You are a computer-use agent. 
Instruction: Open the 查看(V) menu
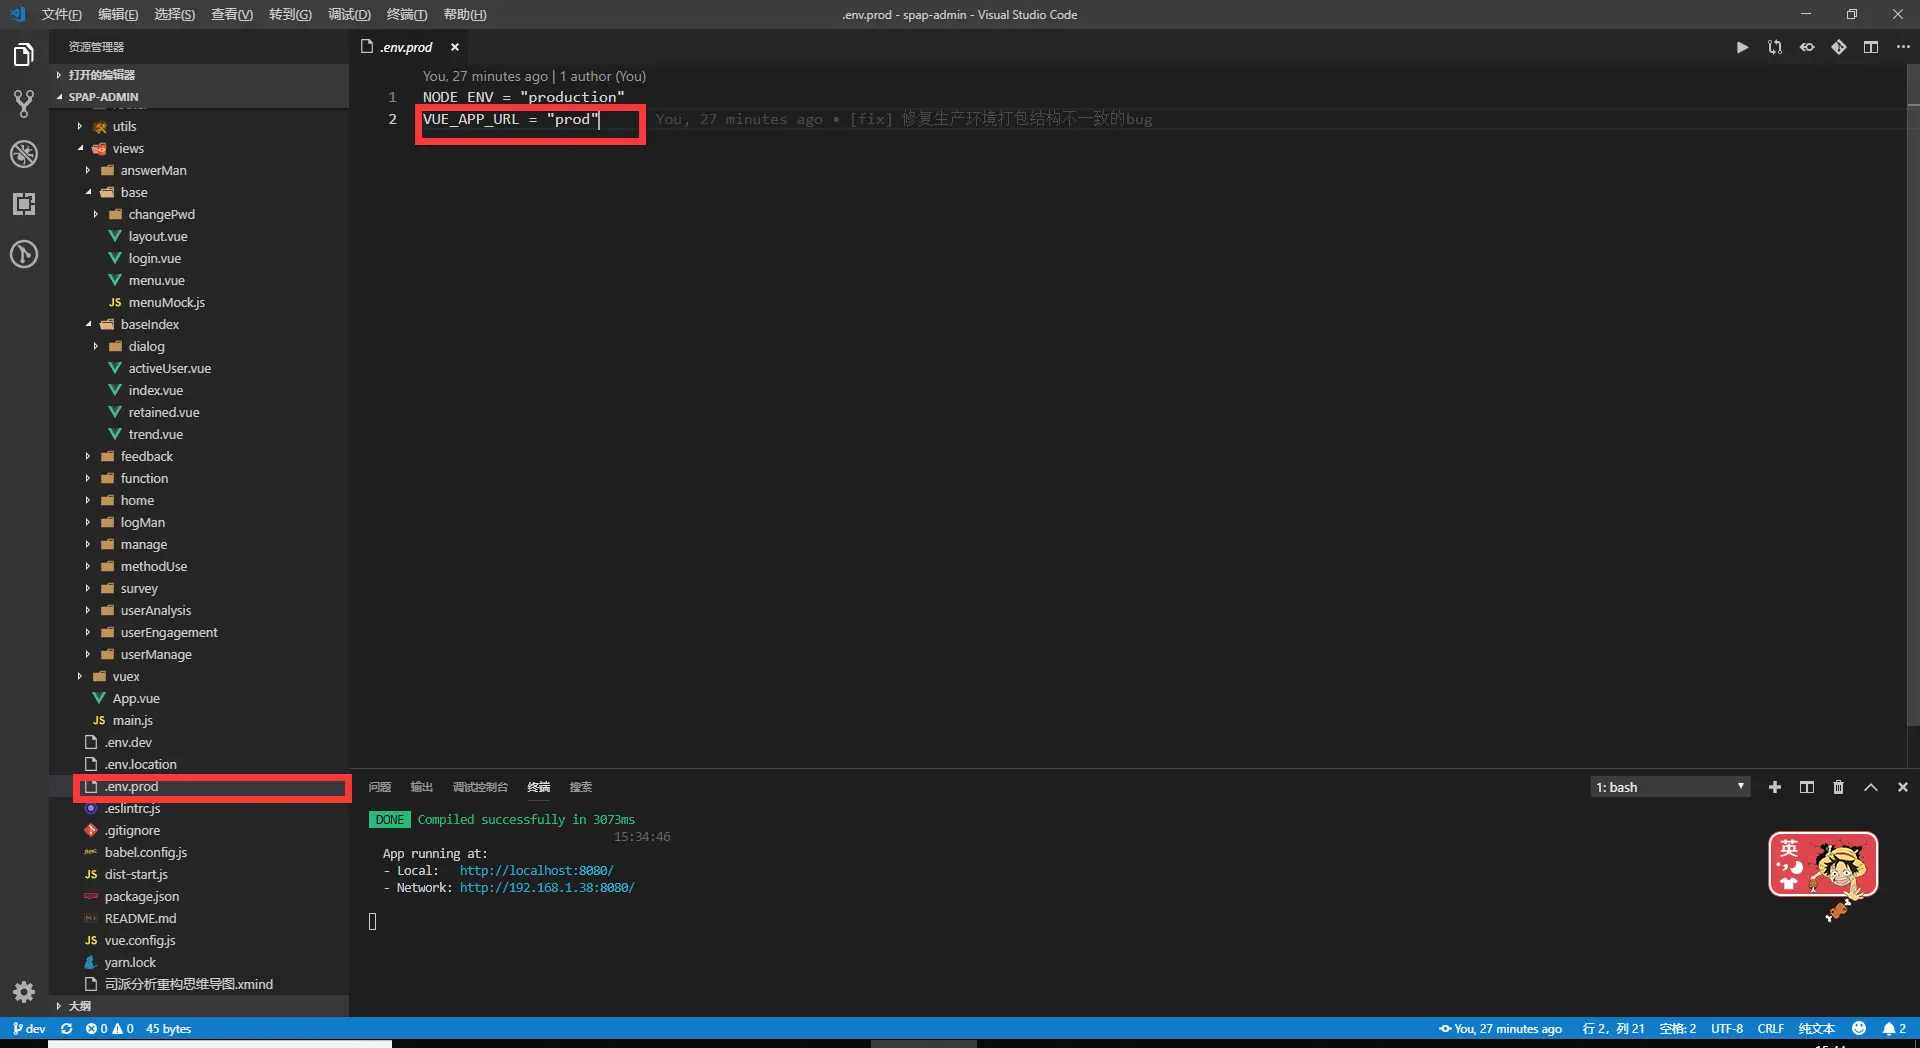(232, 14)
